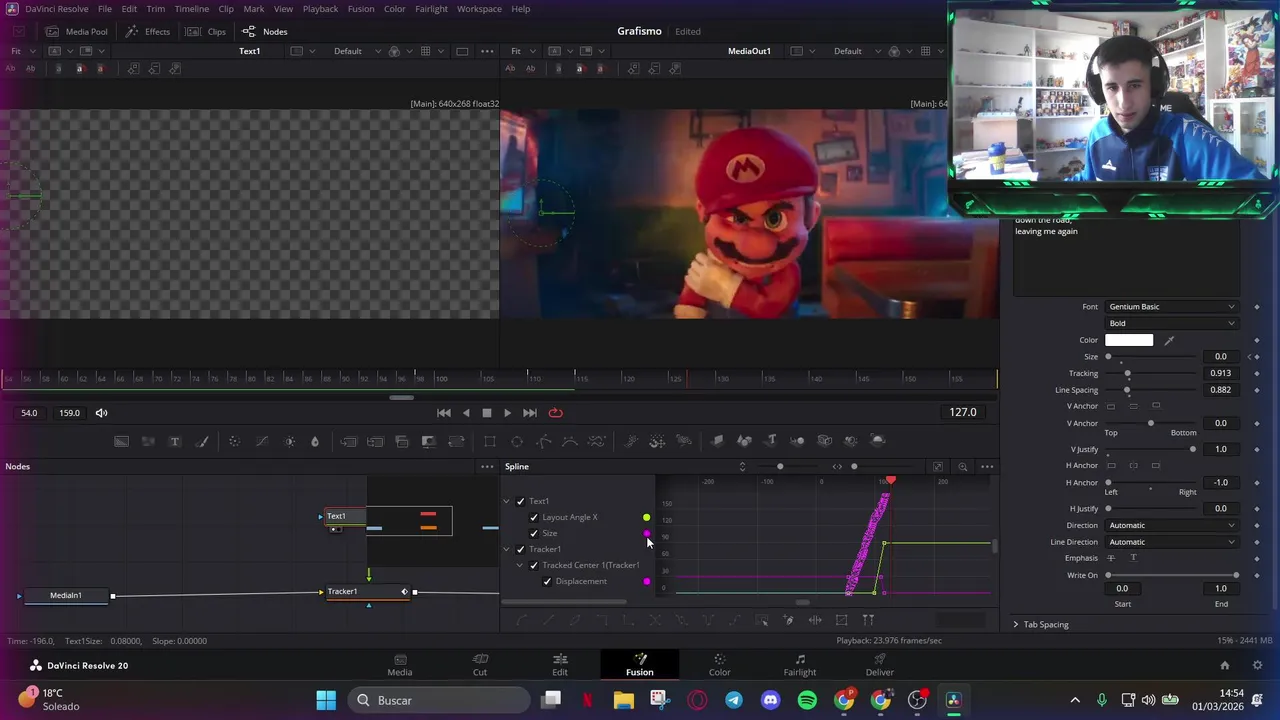
Task: Click the Merge node tool icon
Action: pos(402,441)
